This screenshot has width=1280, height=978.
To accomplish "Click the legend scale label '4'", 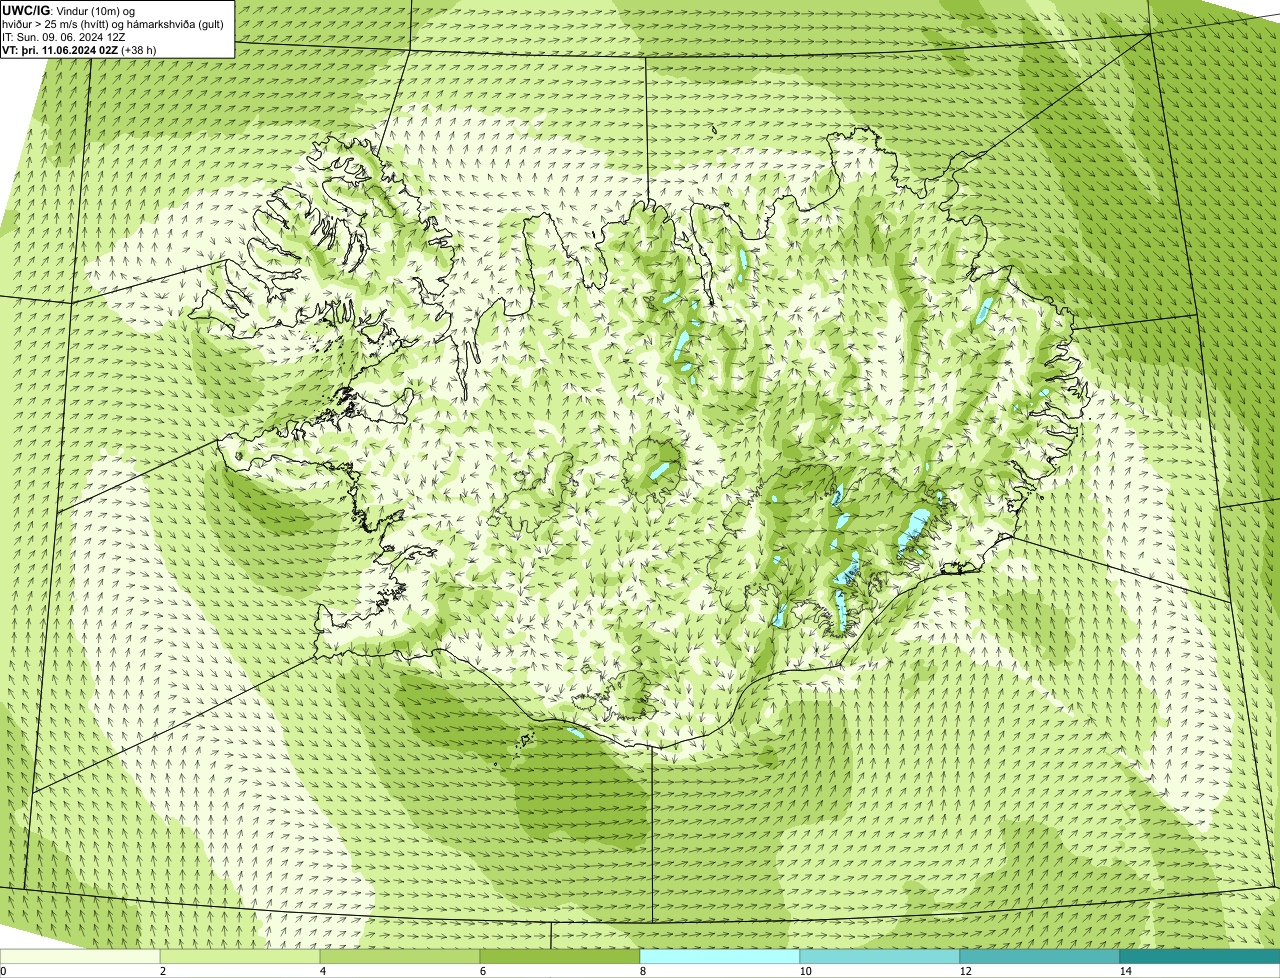I will point(323,971).
